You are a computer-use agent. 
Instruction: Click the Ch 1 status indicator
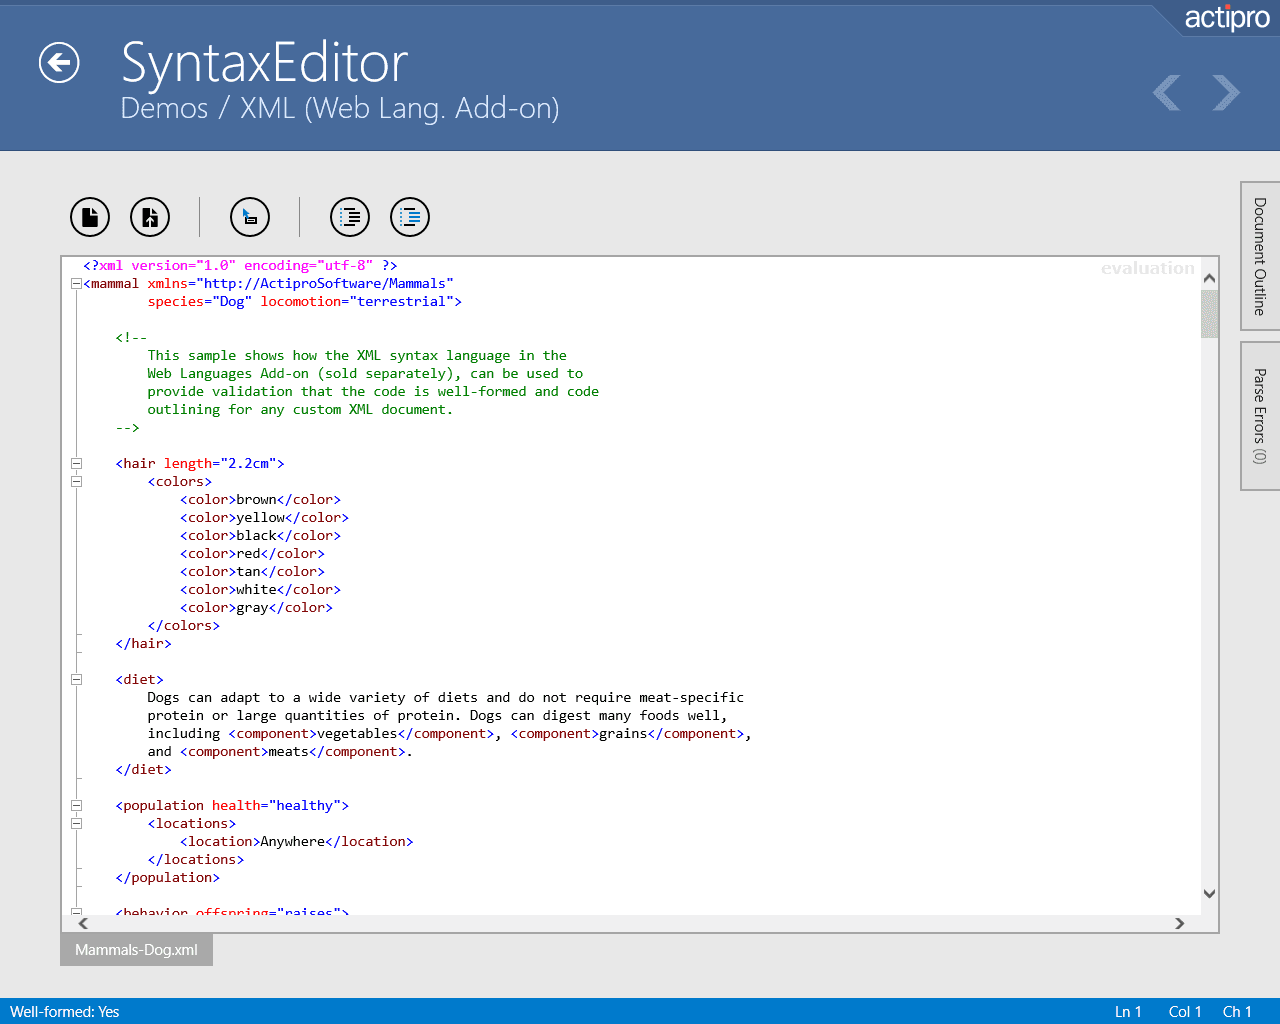coord(1237,1012)
